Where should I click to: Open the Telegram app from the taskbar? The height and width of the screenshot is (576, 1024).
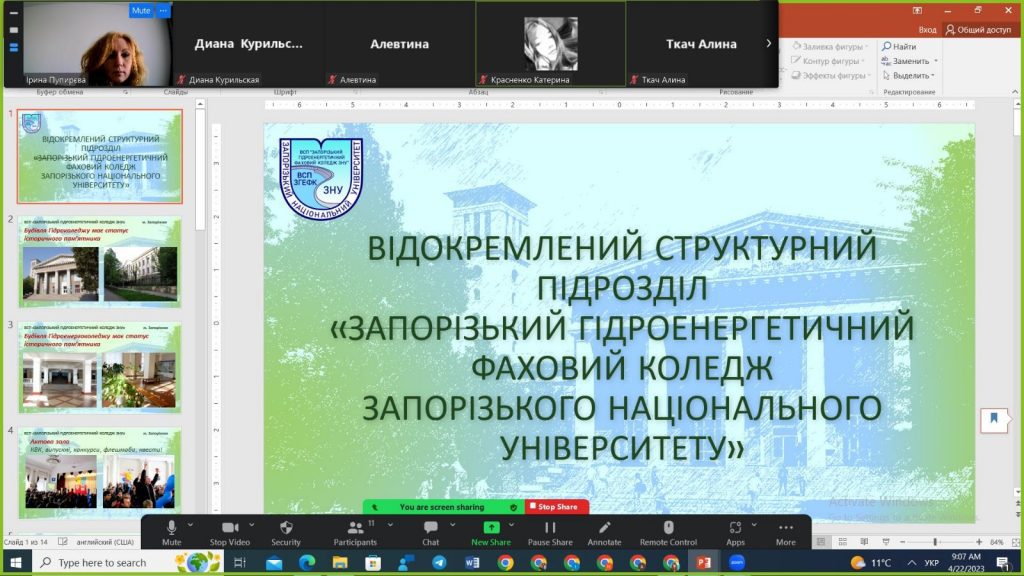coord(440,562)
